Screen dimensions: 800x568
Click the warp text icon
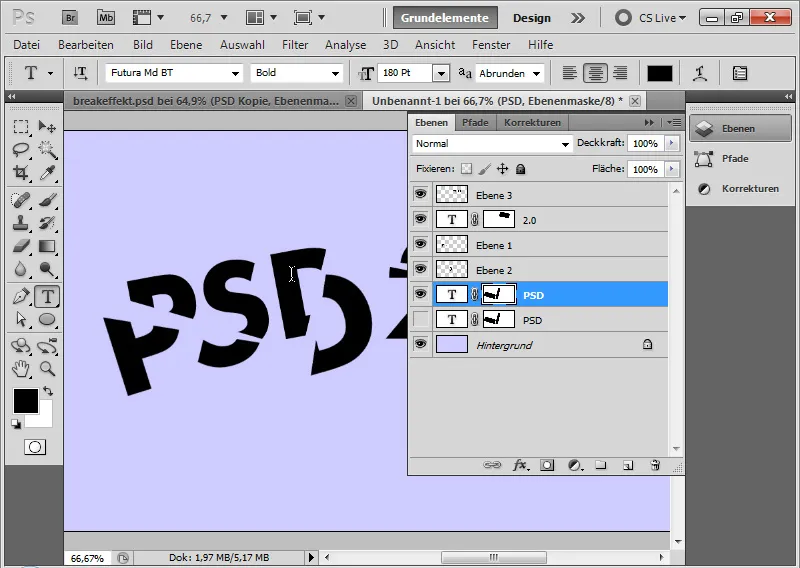[x=700, y=73]
